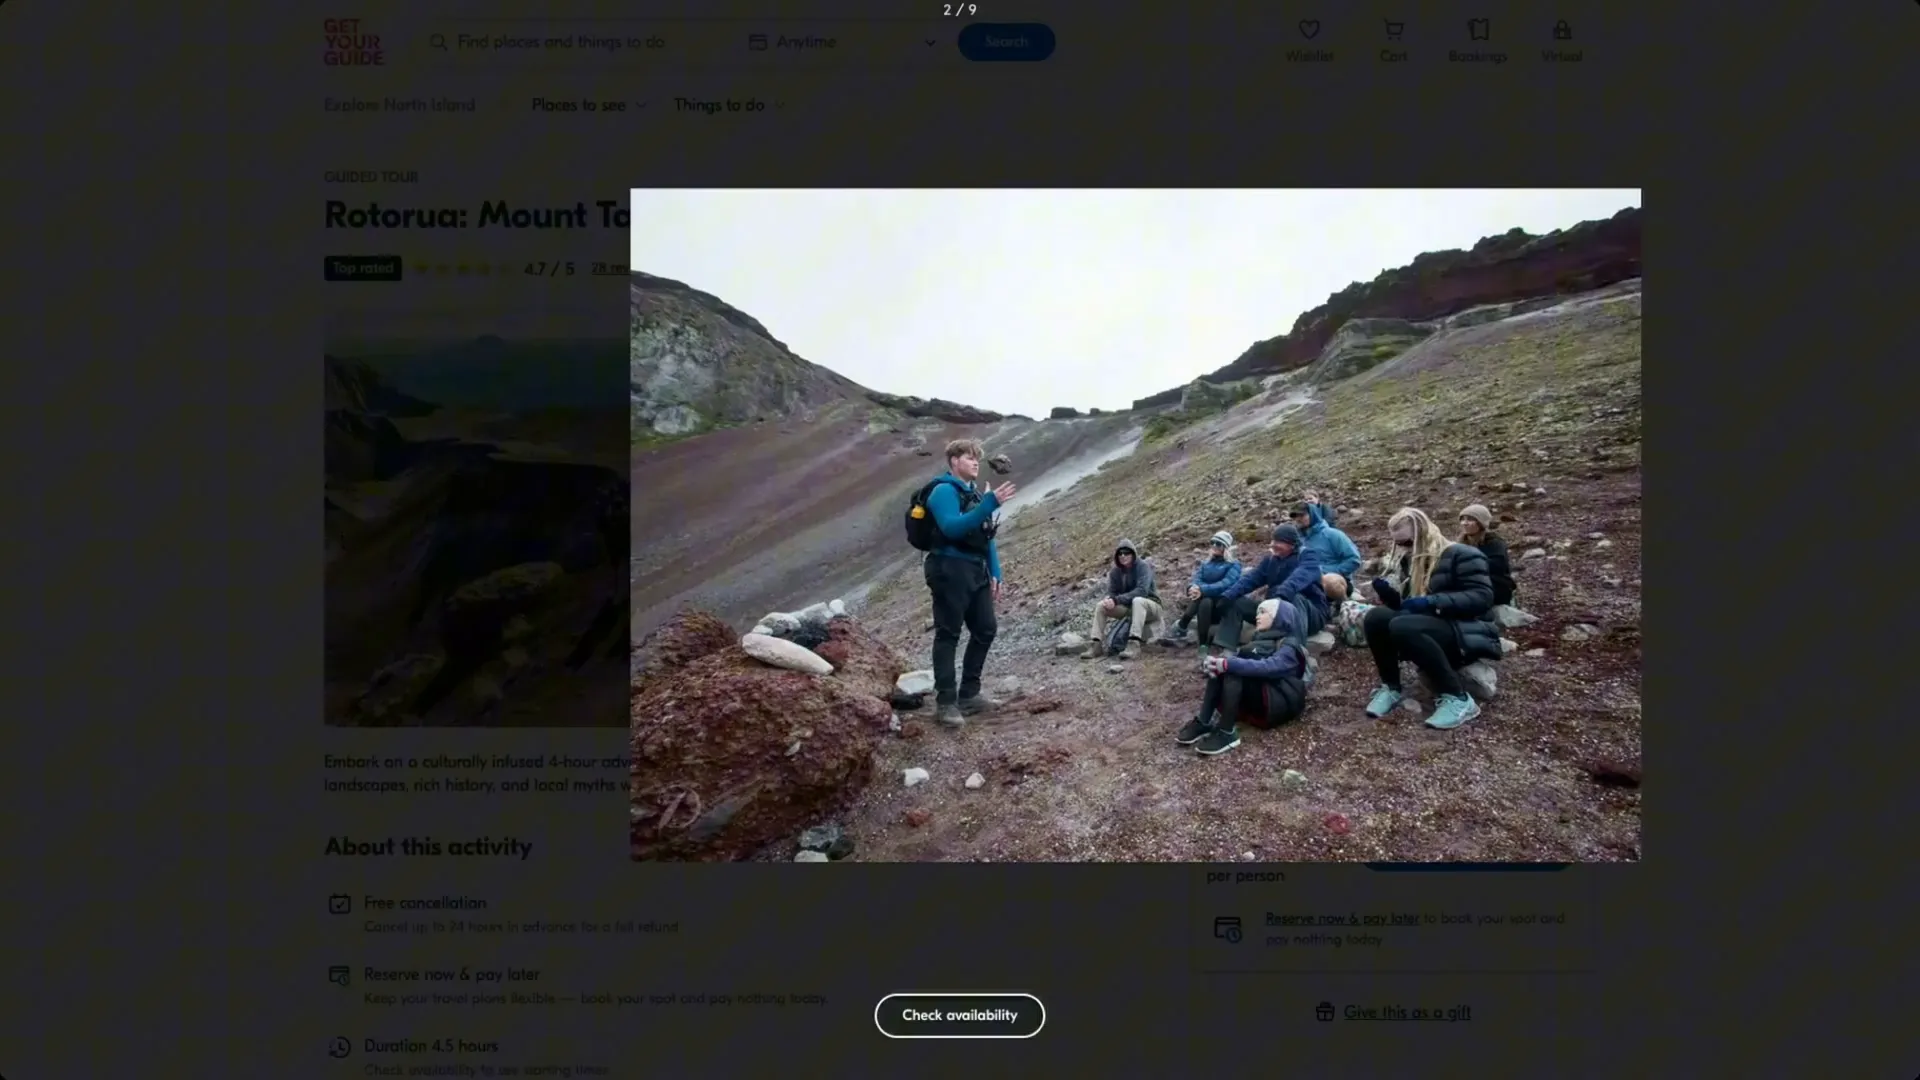Click the 2 / 9 image counter
The height and width of the screenshot is (1080, 1920).
[x=960, y=10]
